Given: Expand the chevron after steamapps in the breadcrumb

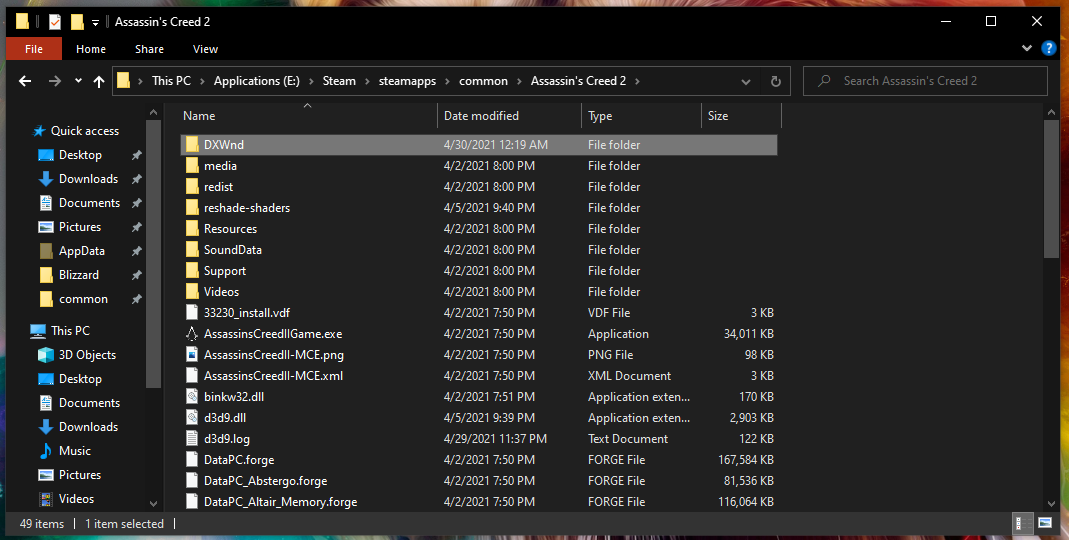Looking at the screenshot, I should click(x=449, y=81).
